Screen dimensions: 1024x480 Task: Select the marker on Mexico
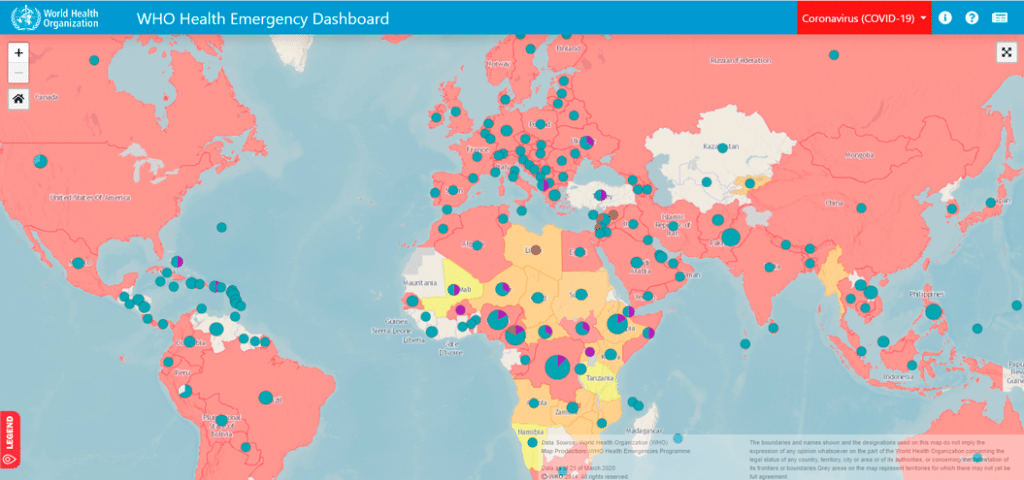point(78,263)
